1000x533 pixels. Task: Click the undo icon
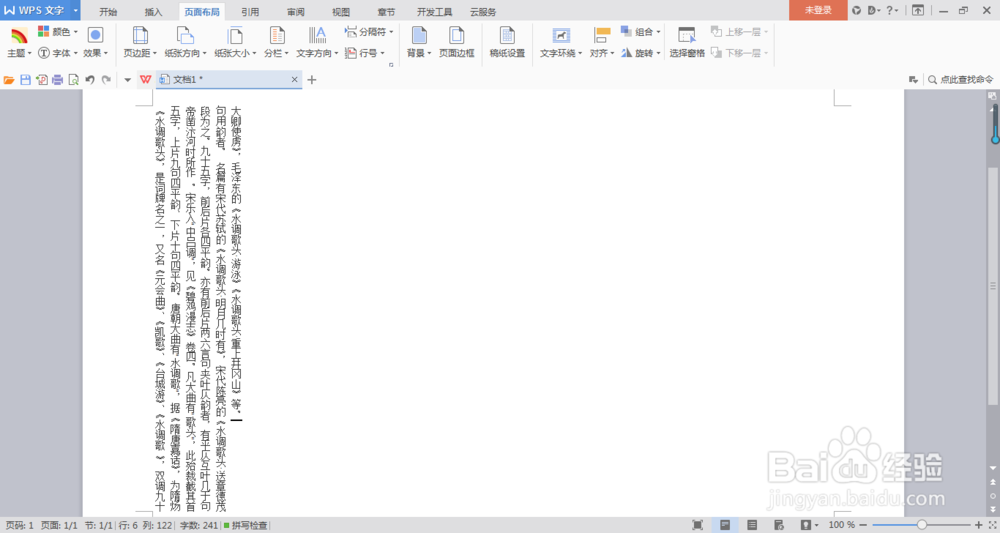click(90, 80)
